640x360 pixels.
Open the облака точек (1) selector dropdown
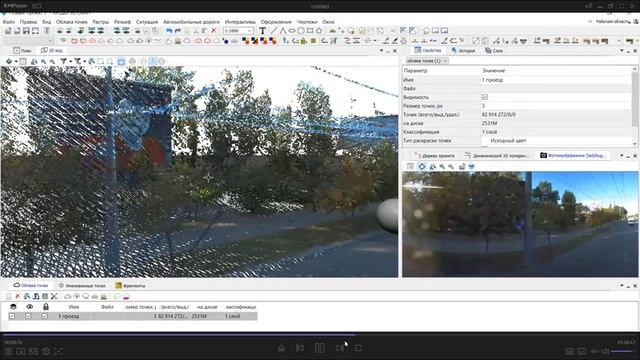pos(426,61)
